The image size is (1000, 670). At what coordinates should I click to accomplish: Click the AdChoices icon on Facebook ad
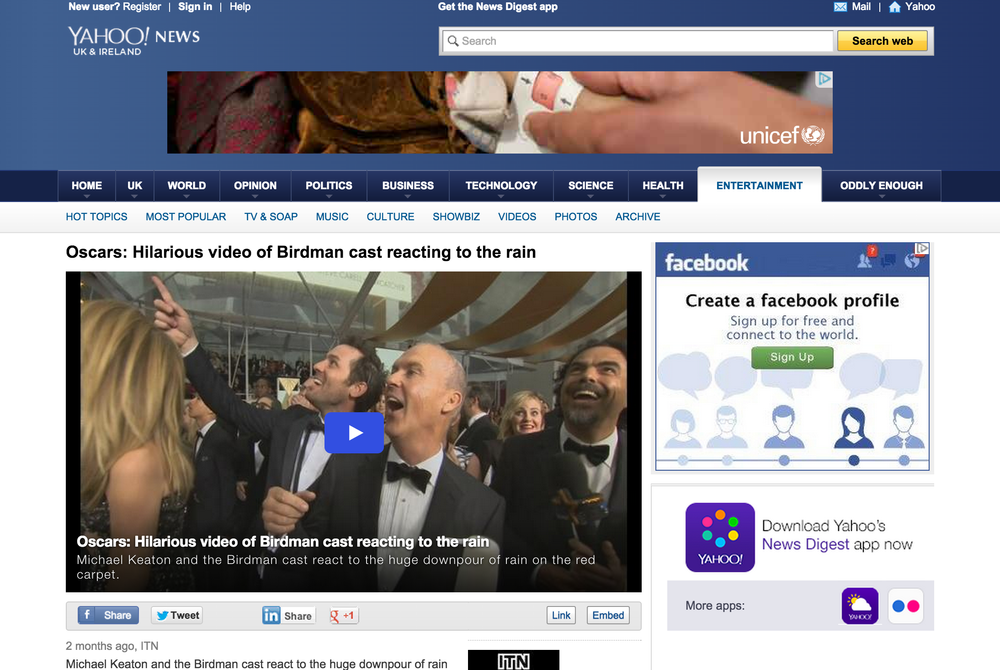point(922,248)
